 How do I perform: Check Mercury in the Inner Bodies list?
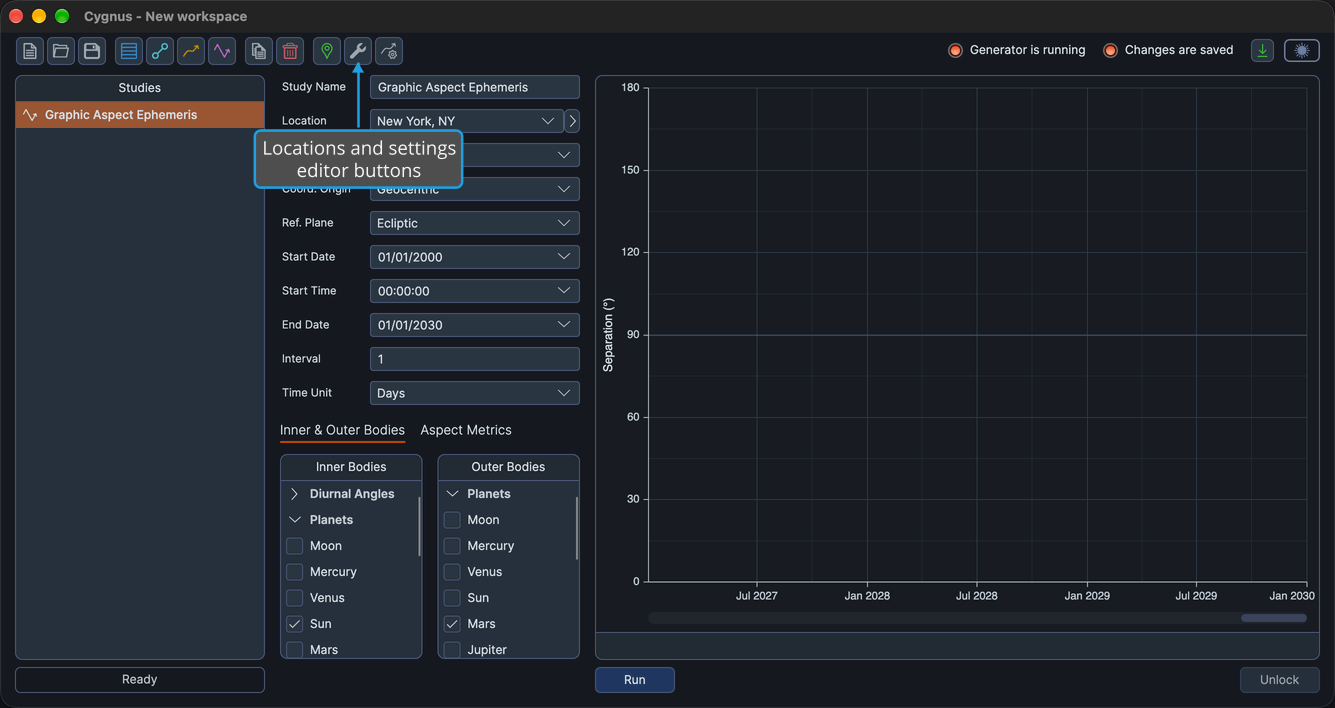(294, 572)
